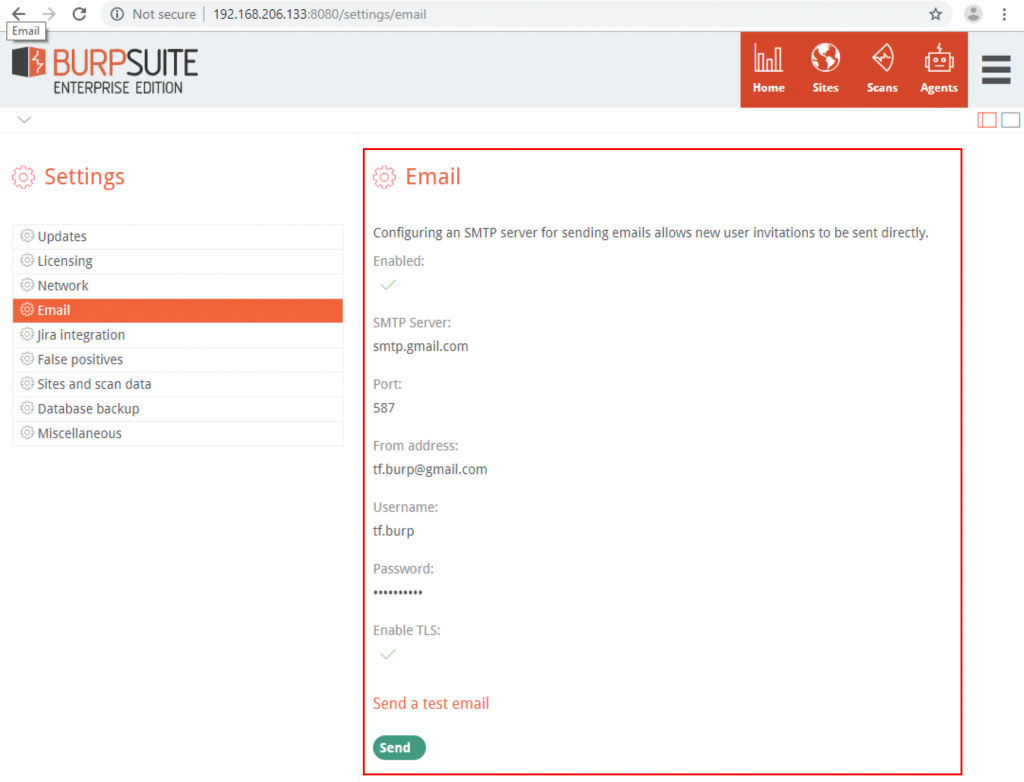Open the hamburger main menu

coord(996,70)
